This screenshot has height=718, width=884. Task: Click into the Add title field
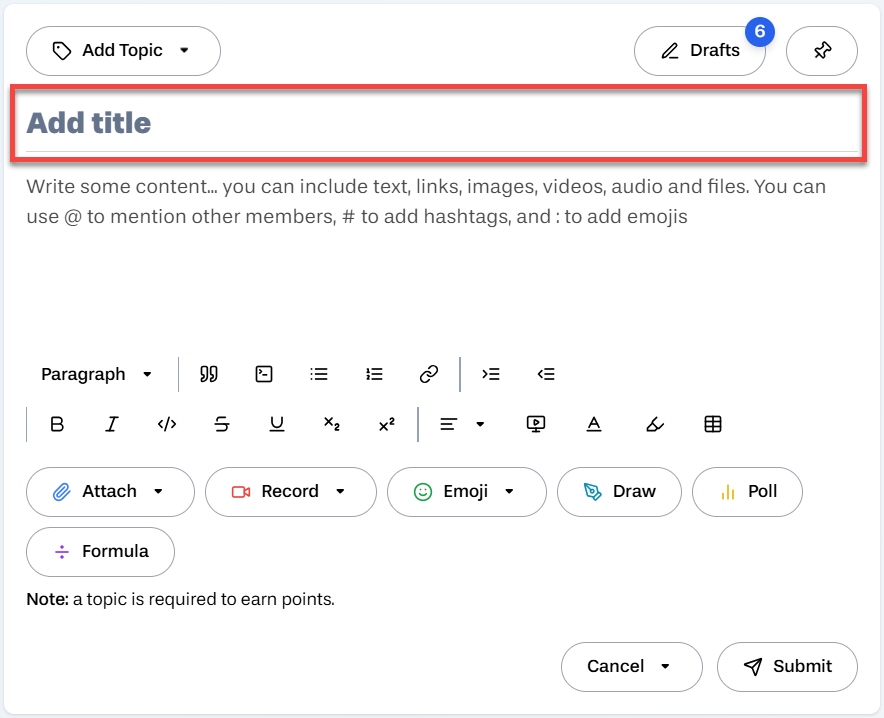pyautogui.click(x=442, y=123)
